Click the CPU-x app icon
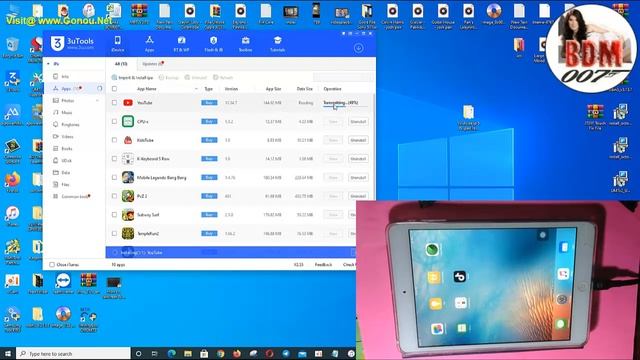This screenshot has height=360, width=640. tap(128, 121)
